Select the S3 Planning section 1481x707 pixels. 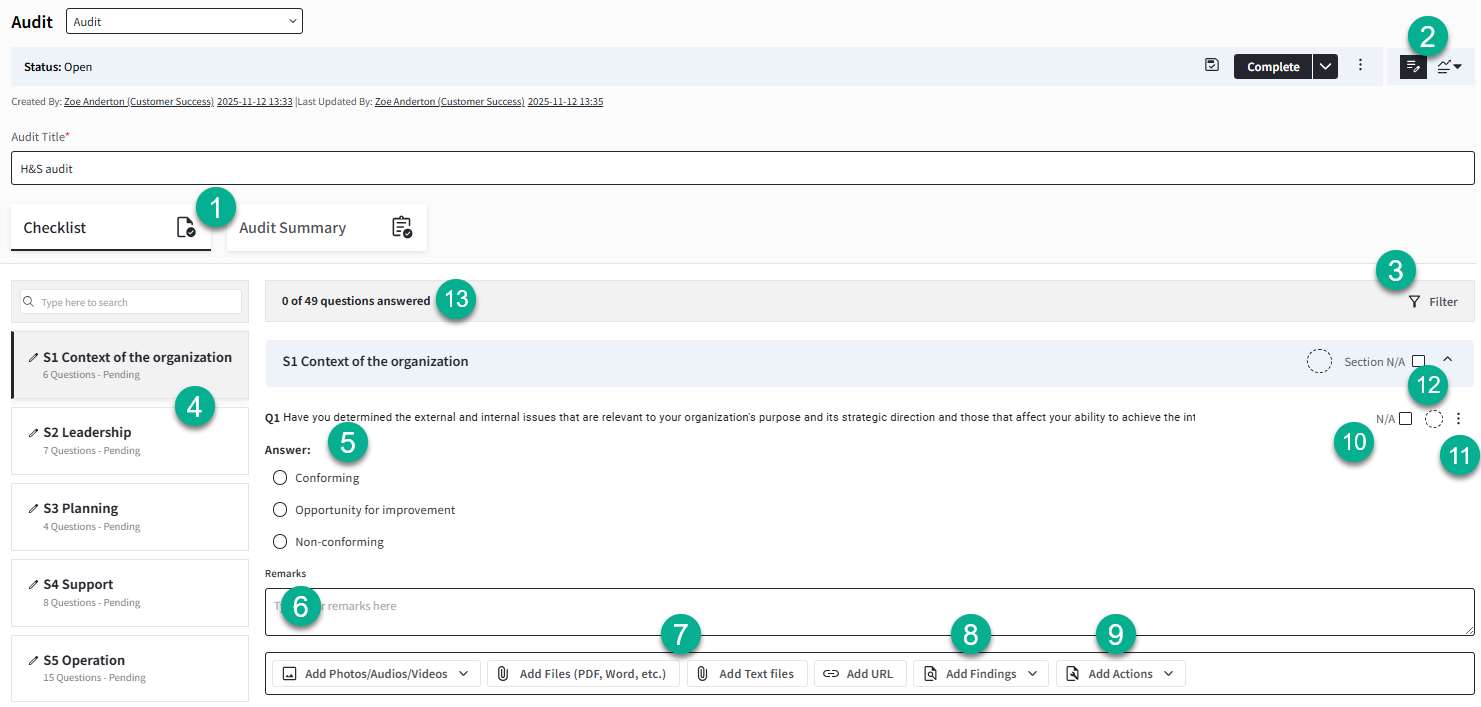click(130, 517)
